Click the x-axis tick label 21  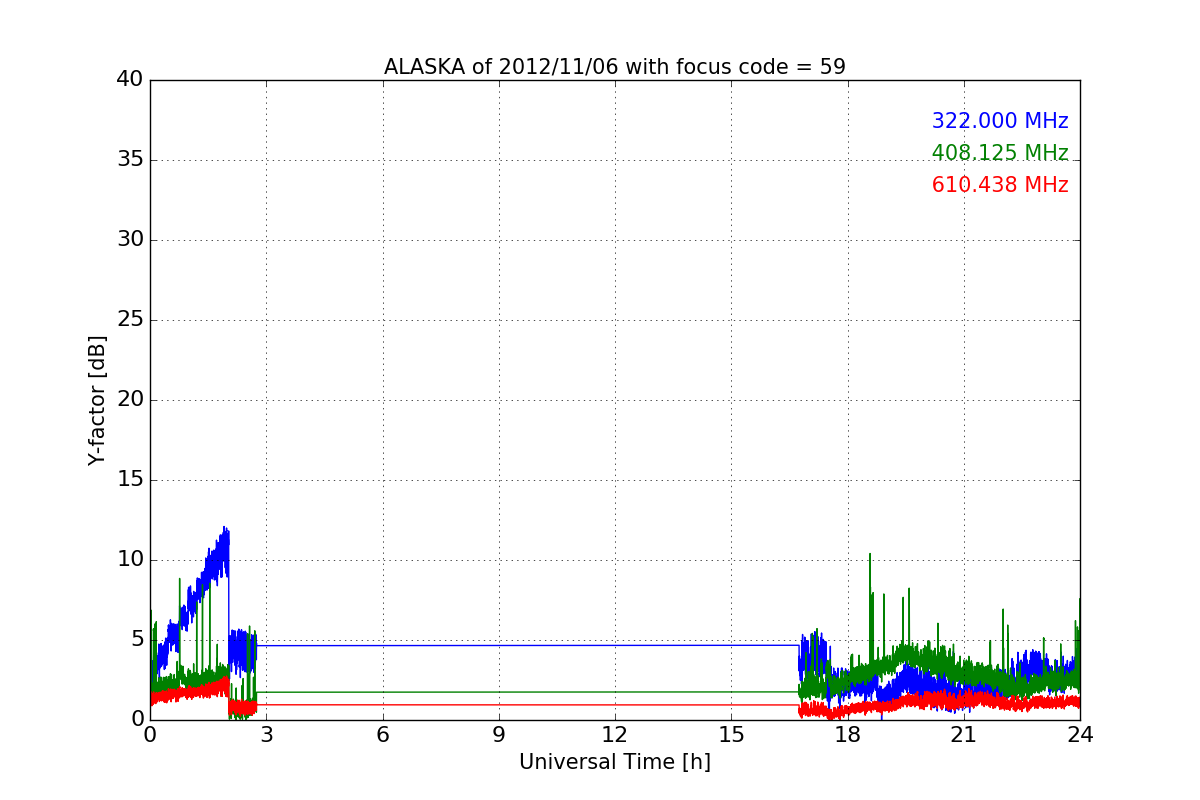tap(964, 735)
